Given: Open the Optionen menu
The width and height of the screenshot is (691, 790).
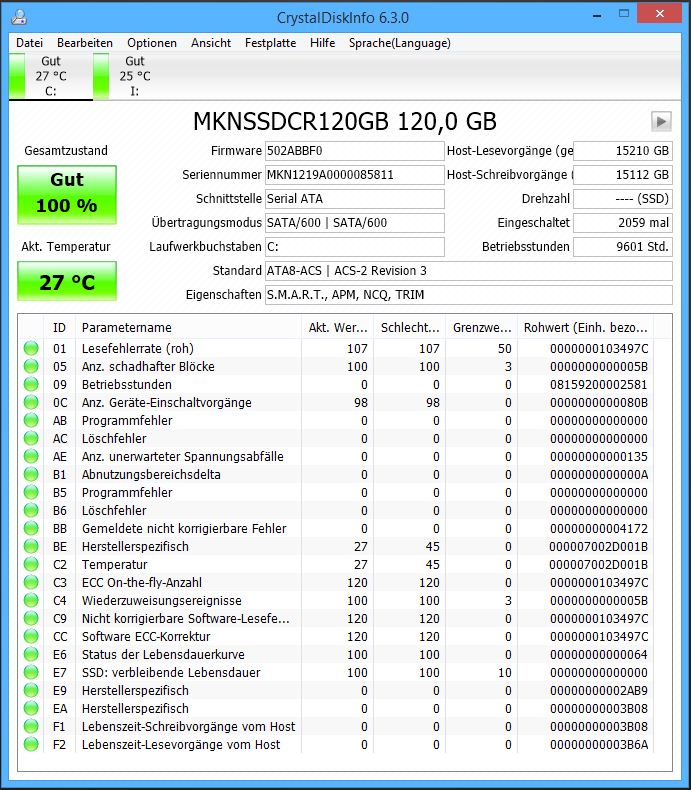Looking at the screenshot, I should (152, 43).
